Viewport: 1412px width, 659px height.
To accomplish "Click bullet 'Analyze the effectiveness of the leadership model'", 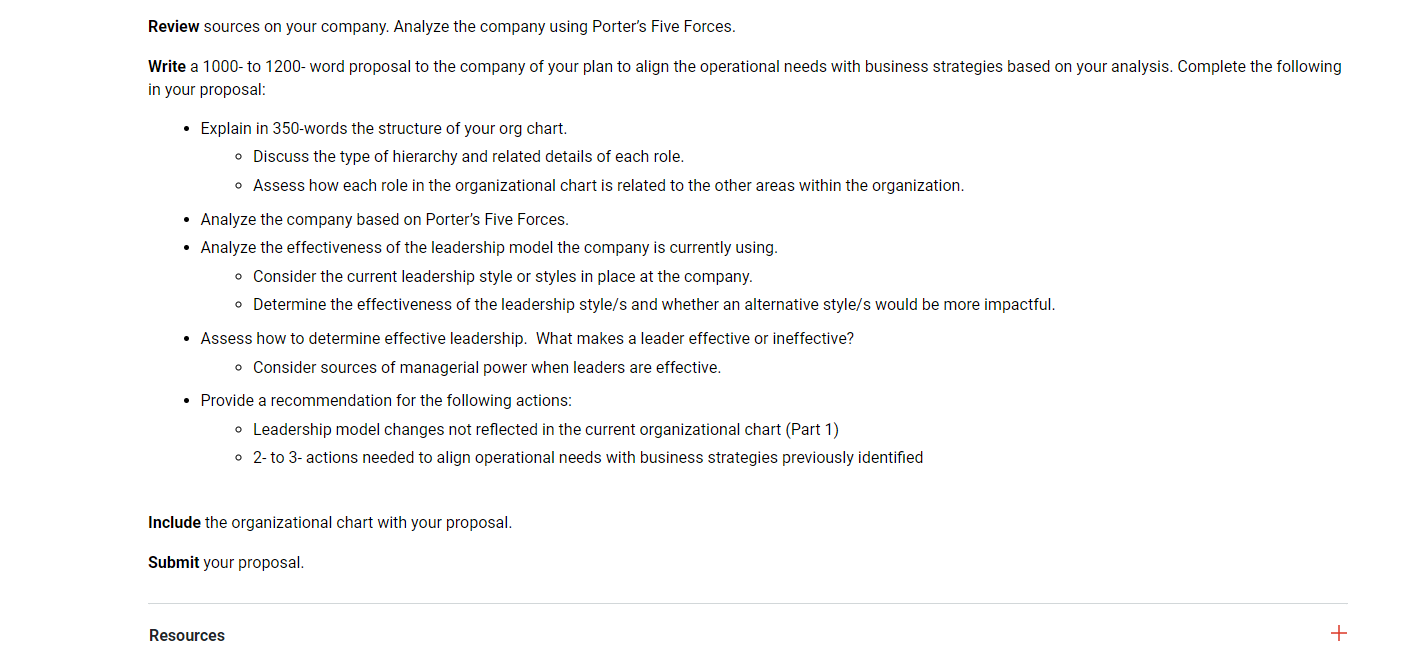I will tap(489, 247).
